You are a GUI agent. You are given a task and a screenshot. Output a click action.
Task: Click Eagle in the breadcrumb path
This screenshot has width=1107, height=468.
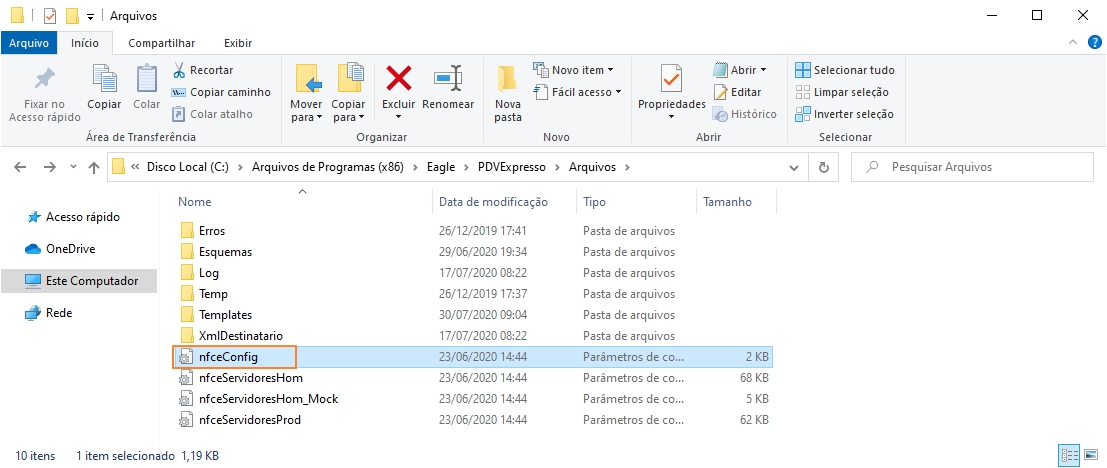click(442, 167)
